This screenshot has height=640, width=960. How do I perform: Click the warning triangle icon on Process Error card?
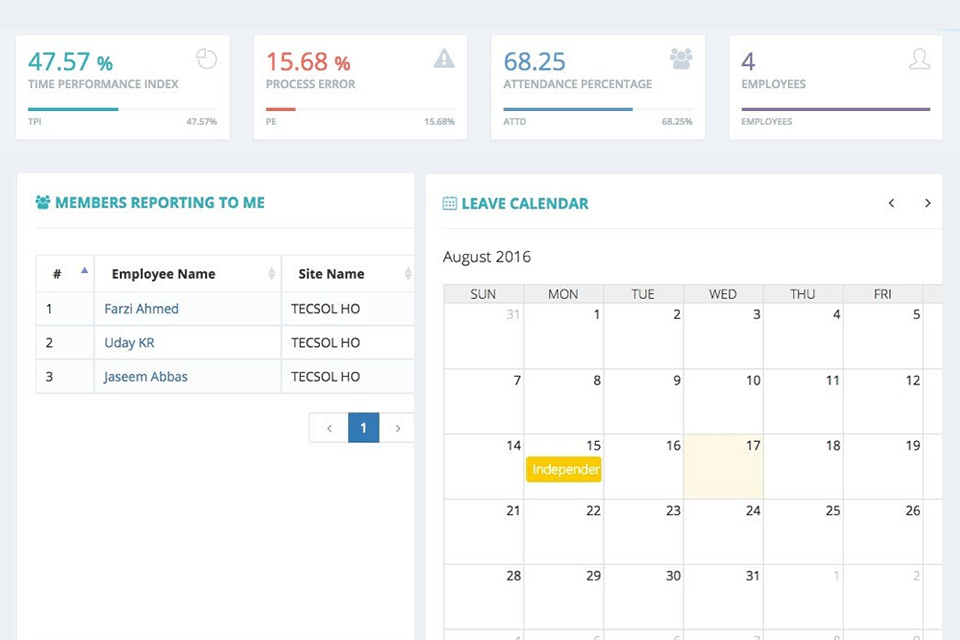click(x=444, y=59)
